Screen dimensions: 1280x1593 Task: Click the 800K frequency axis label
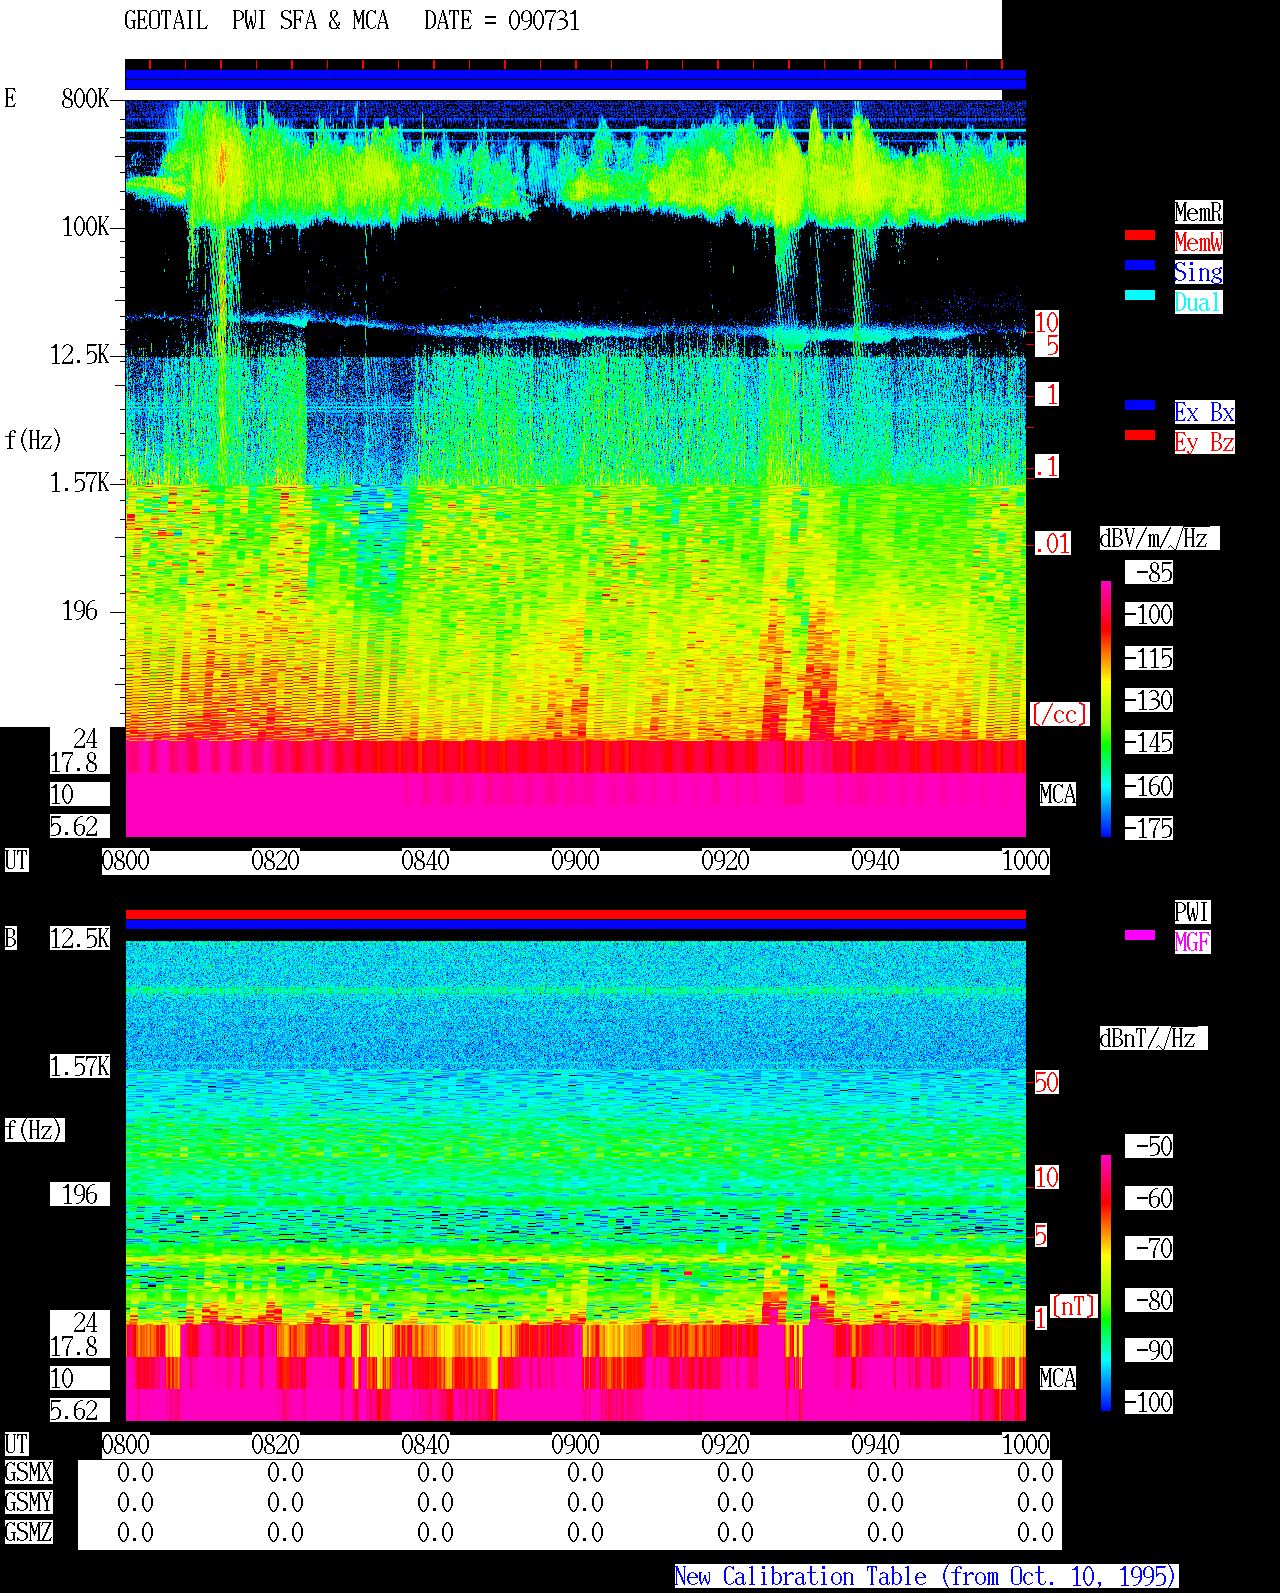[85, 98]
